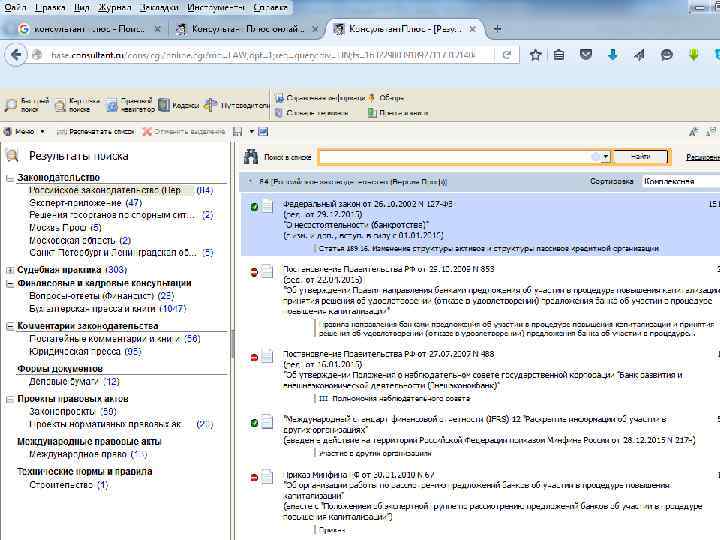Click the browser back arrow button

tap(16, 55)
